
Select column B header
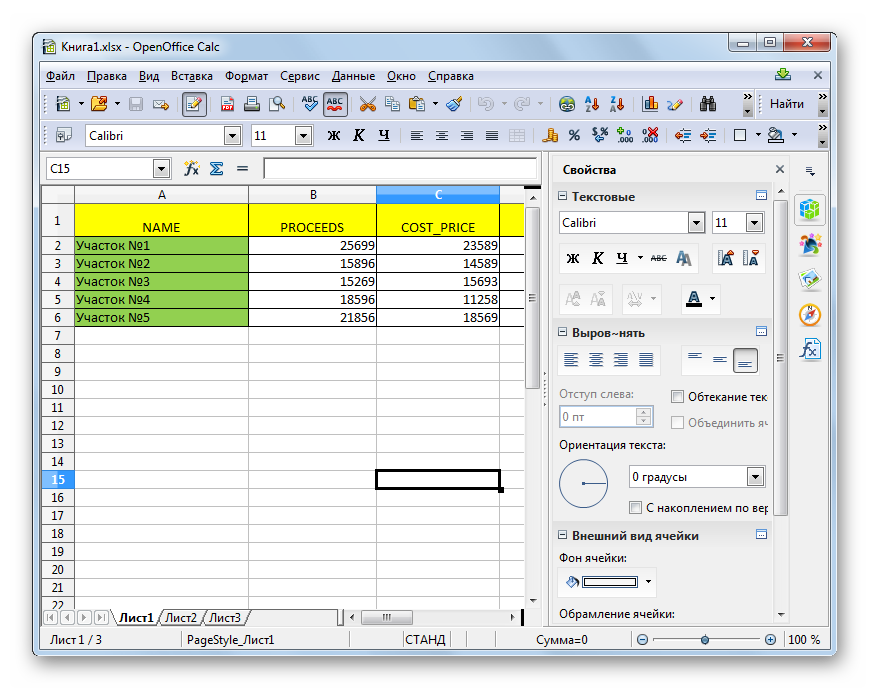[312, 195]
